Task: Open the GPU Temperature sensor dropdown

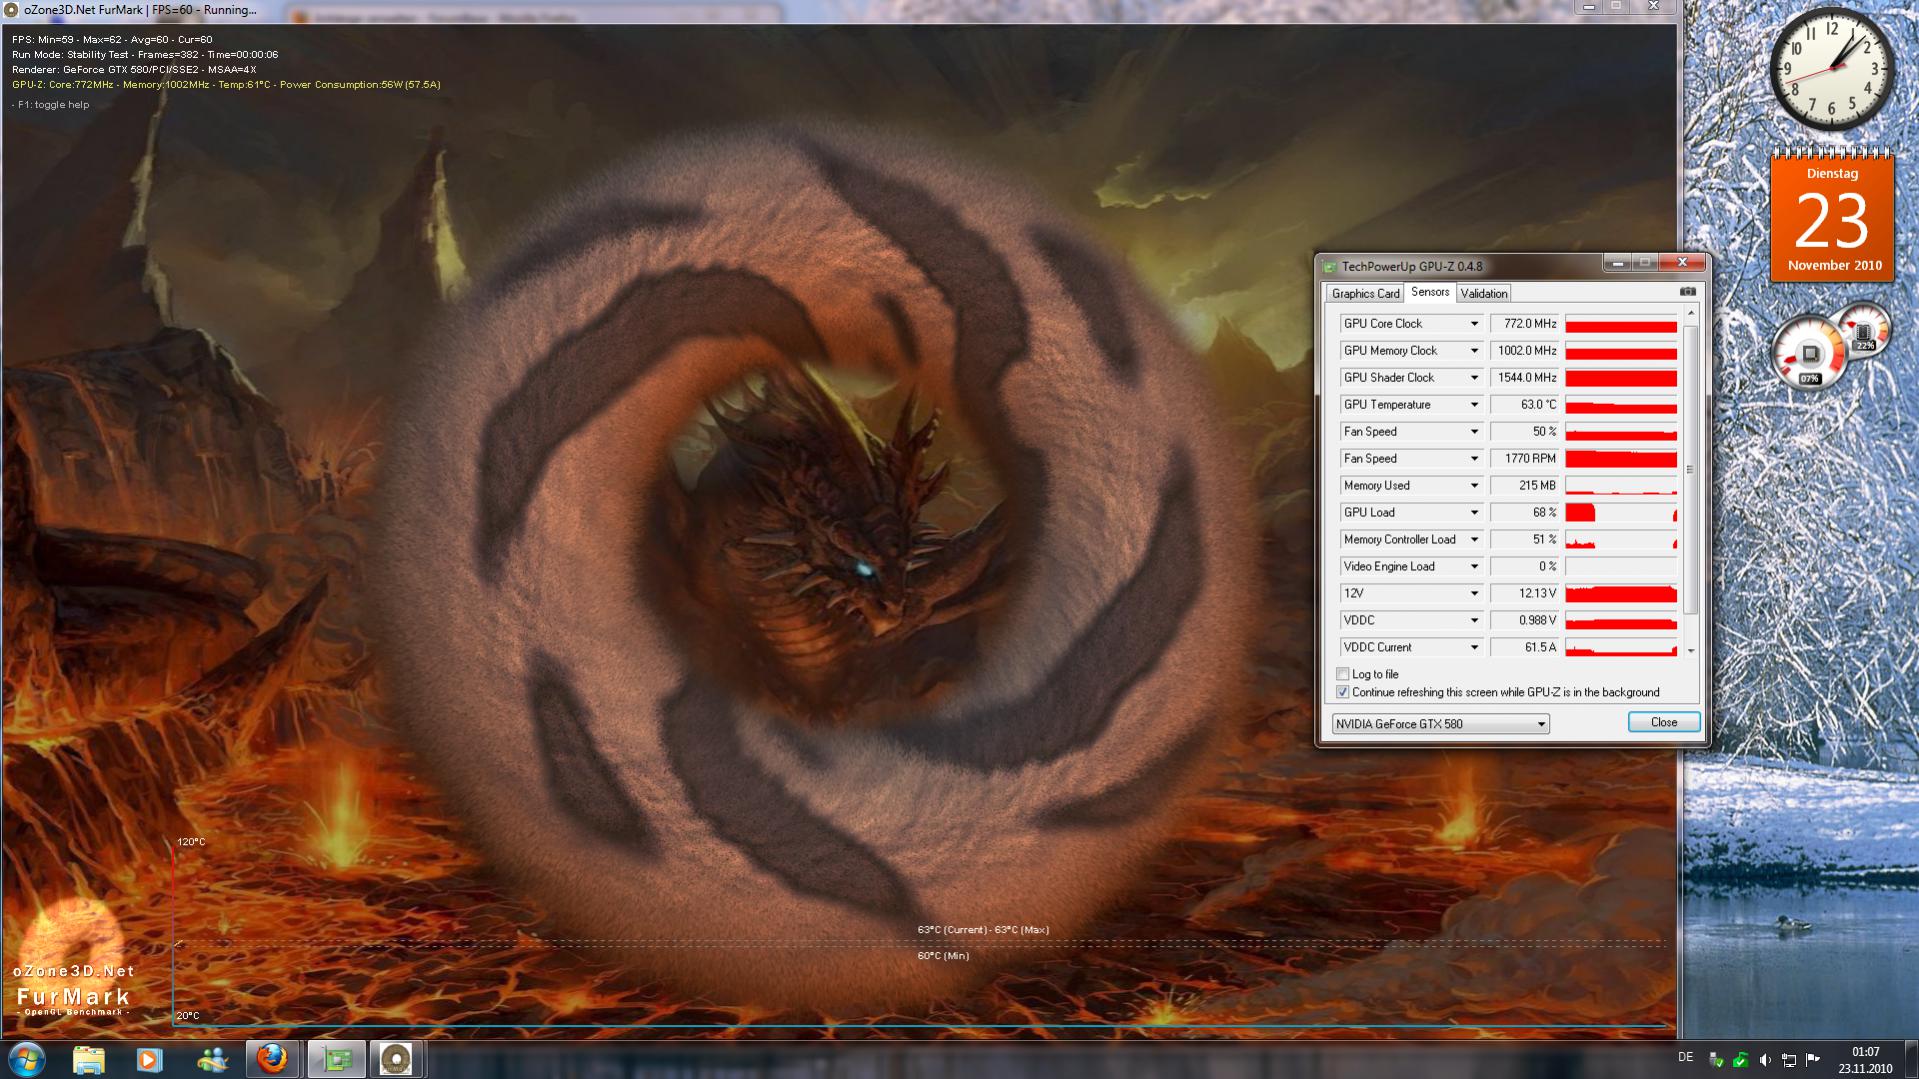Action: (x=1474, y=405)
